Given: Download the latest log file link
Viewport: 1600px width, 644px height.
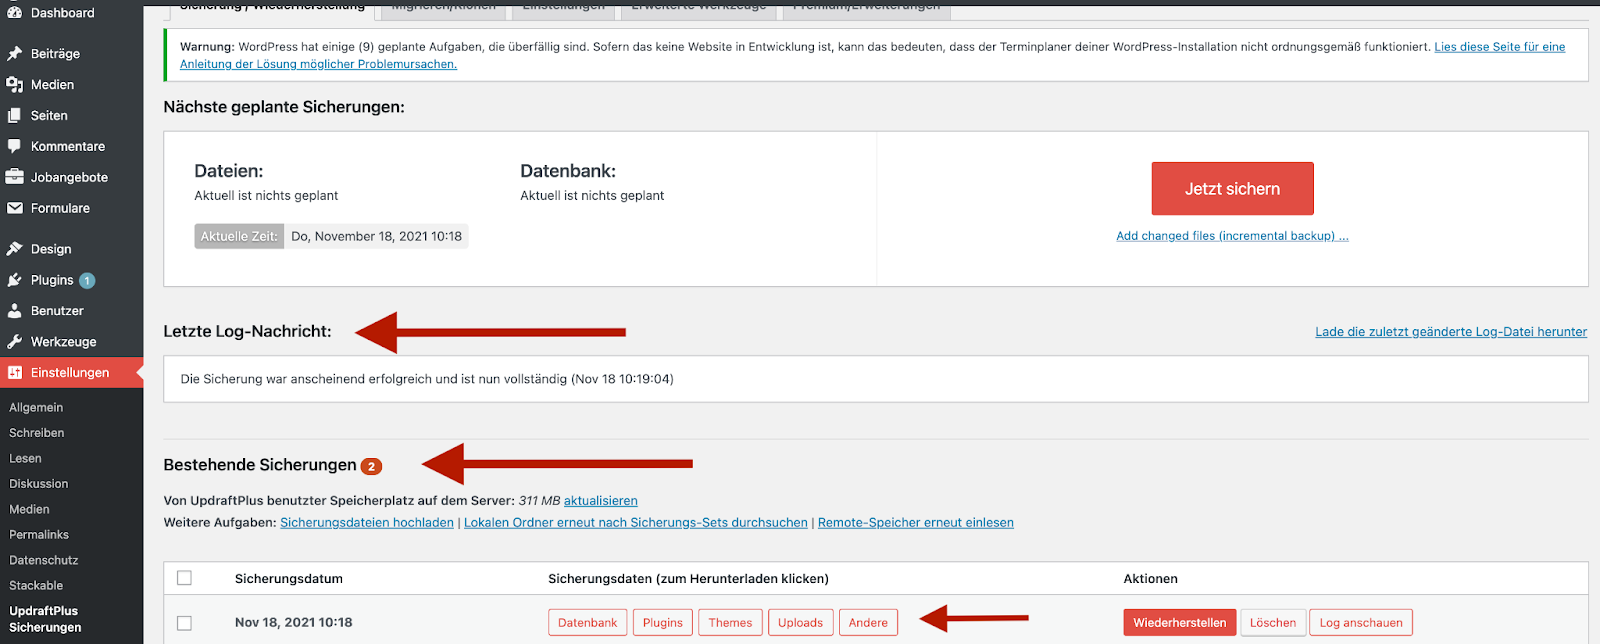Looking at the screenshot, I should click(x=1451, y=332).
